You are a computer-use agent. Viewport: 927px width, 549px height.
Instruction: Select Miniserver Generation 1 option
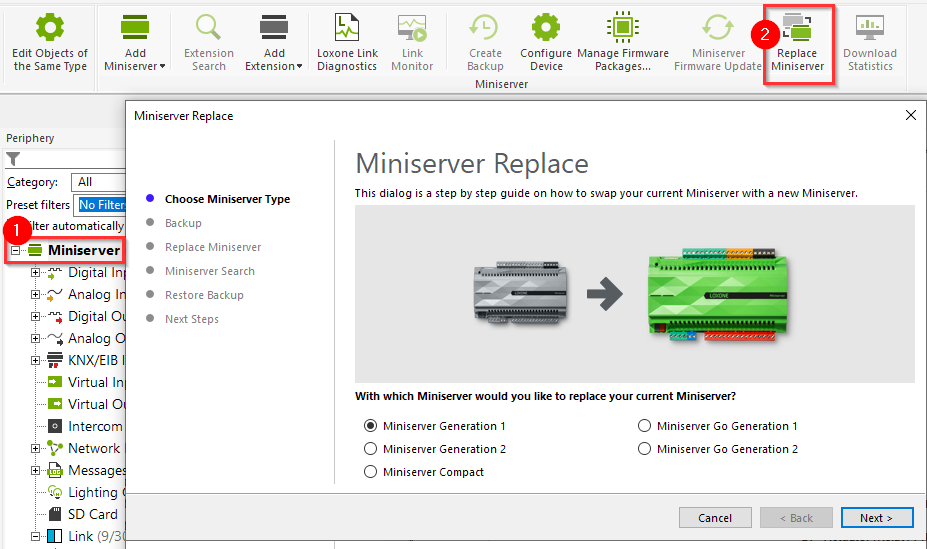[x=435, y=426]
